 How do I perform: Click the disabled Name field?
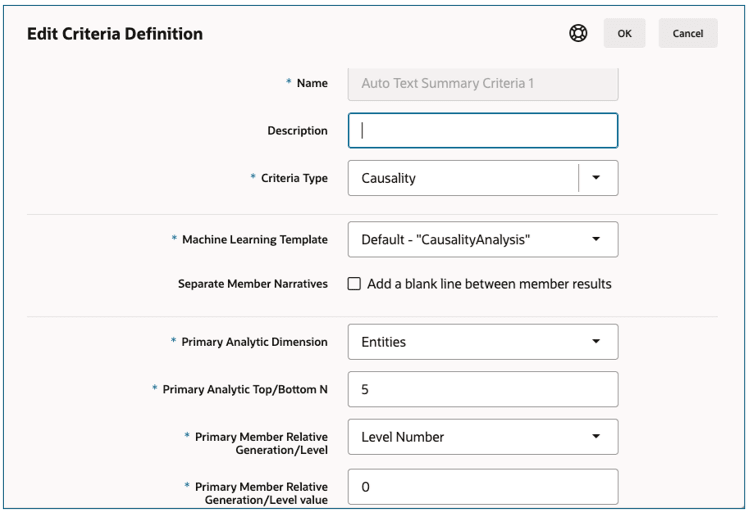tap(483, 83)
